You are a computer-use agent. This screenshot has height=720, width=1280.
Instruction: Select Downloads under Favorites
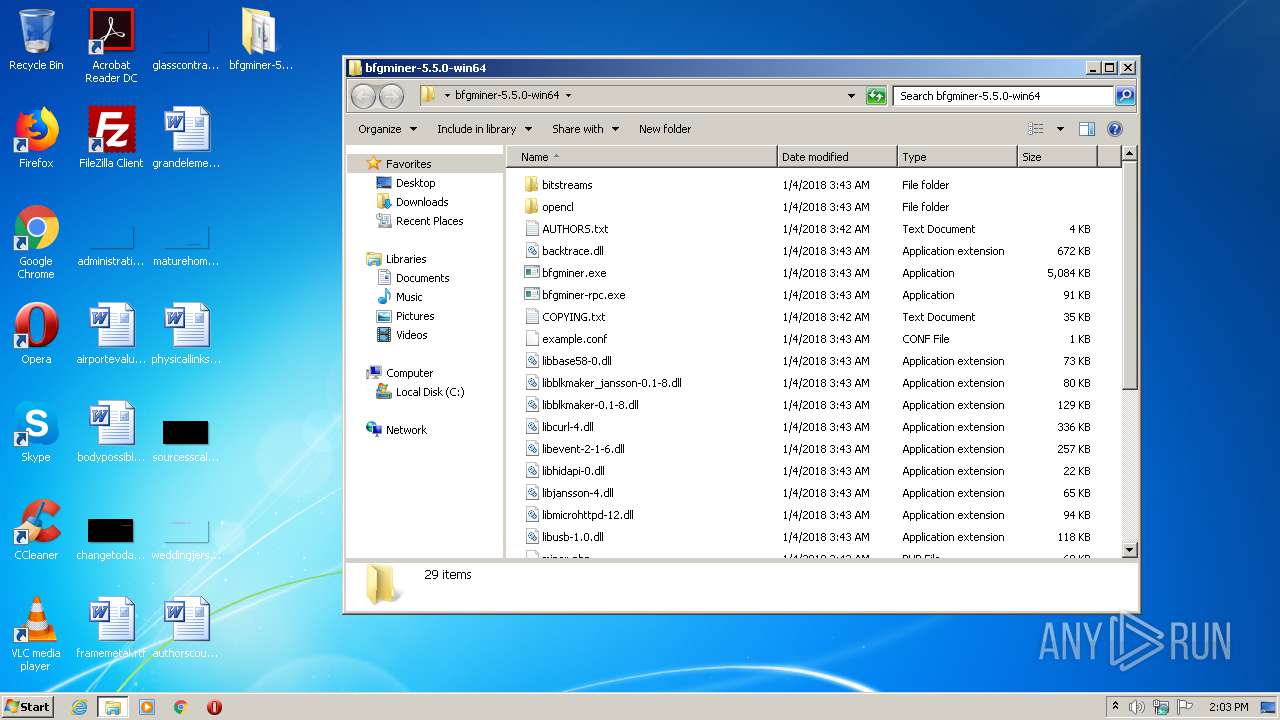click(422, 202)
